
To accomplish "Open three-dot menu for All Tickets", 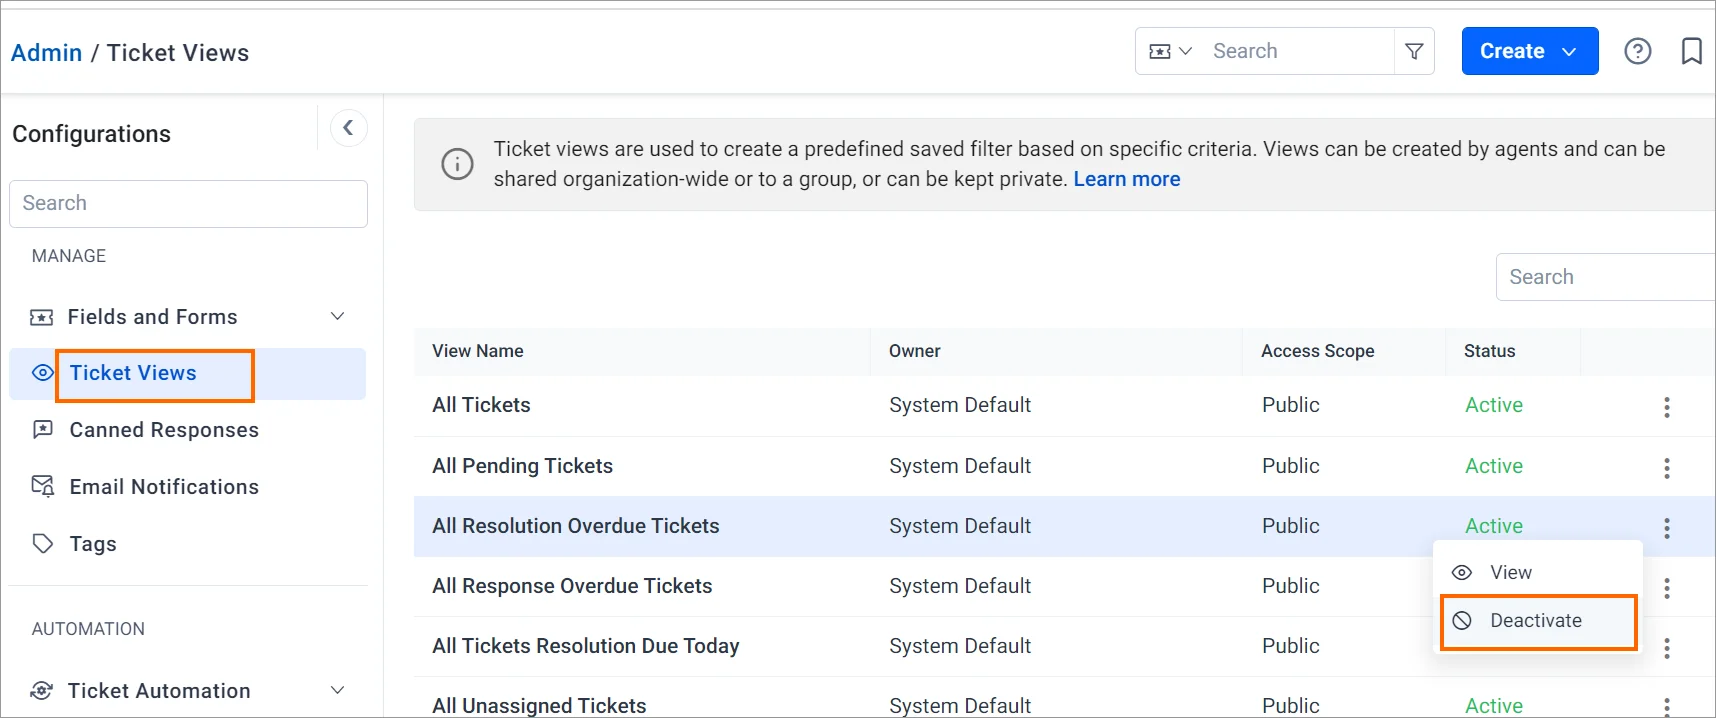I will click(x=1666, y=407).
